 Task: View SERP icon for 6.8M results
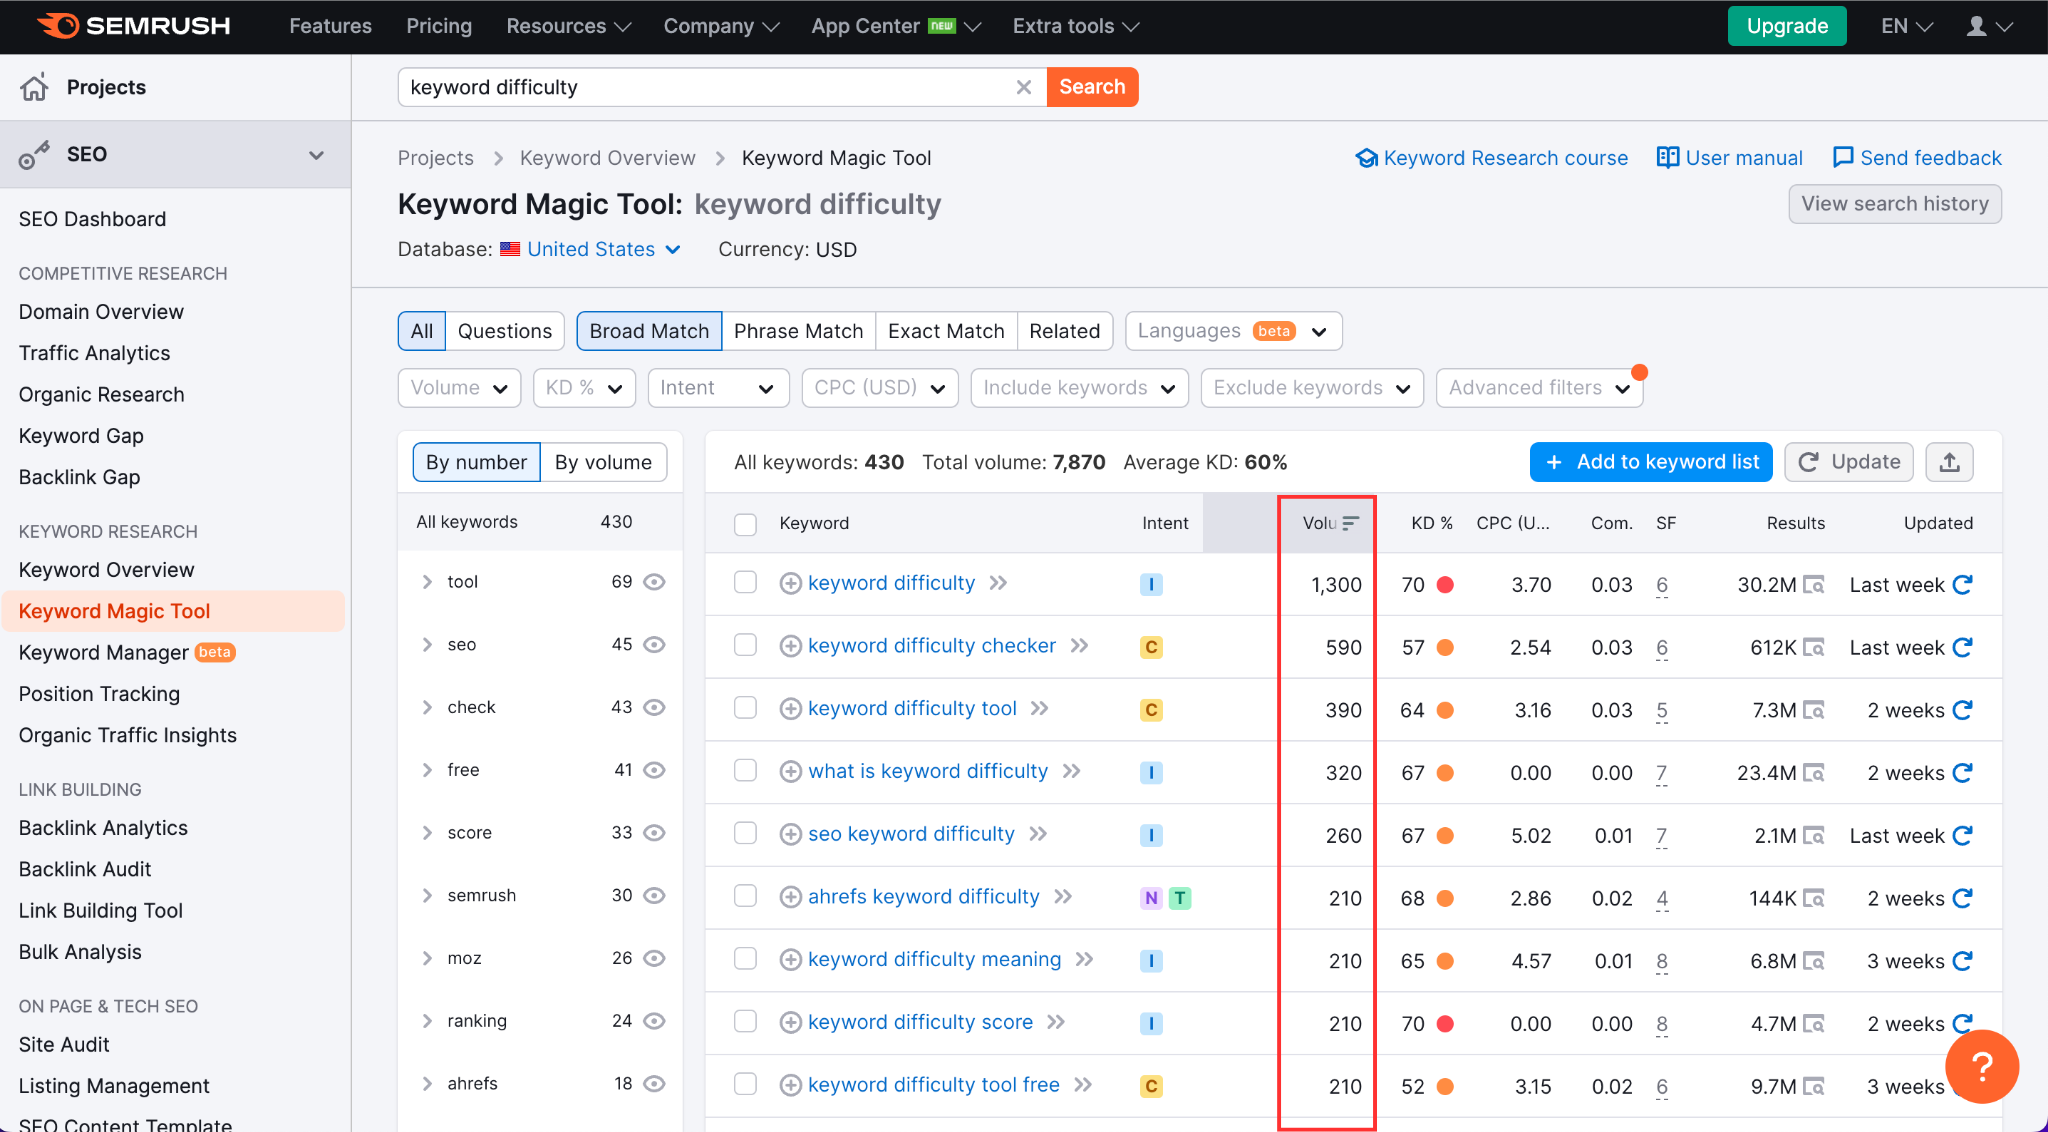point(1814,961)
